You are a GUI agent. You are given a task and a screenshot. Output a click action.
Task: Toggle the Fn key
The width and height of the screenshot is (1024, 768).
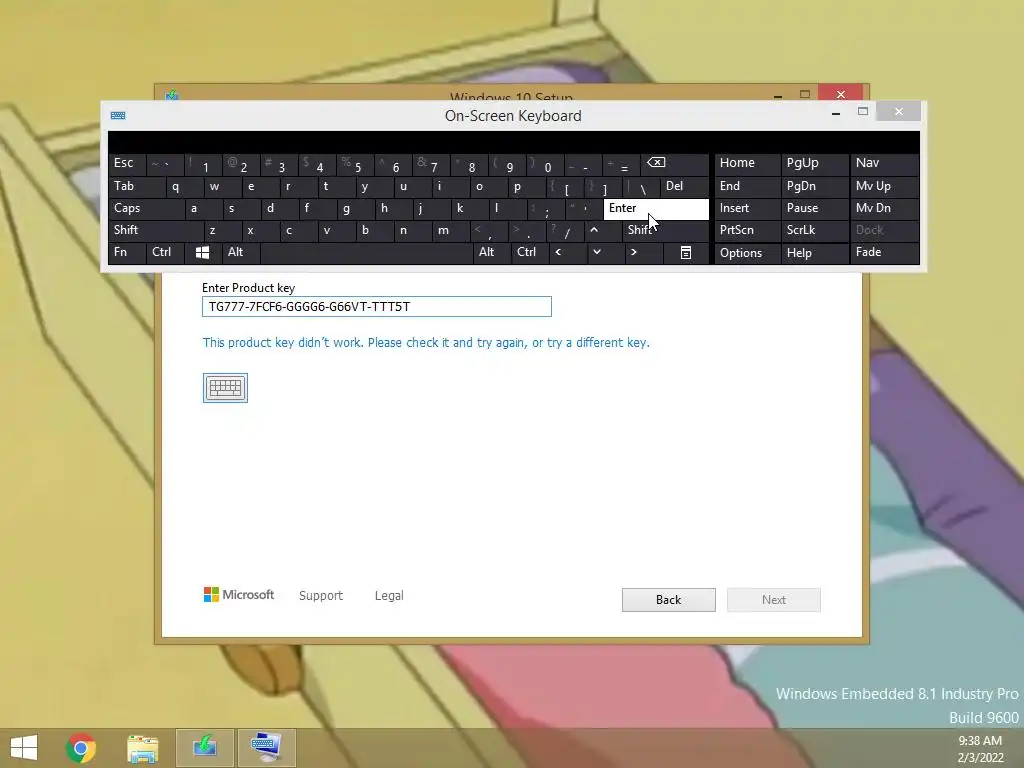[127, 252]
